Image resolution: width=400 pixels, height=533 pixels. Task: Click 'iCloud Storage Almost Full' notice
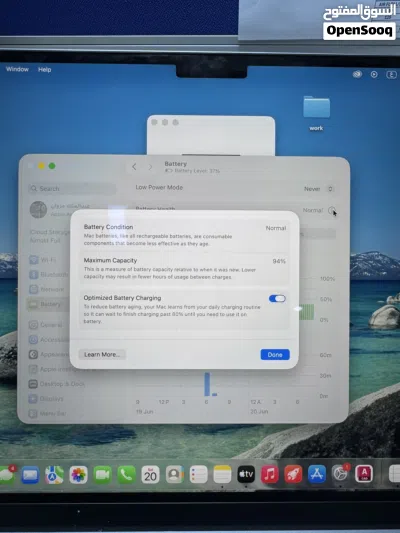[x=50, y=236]
